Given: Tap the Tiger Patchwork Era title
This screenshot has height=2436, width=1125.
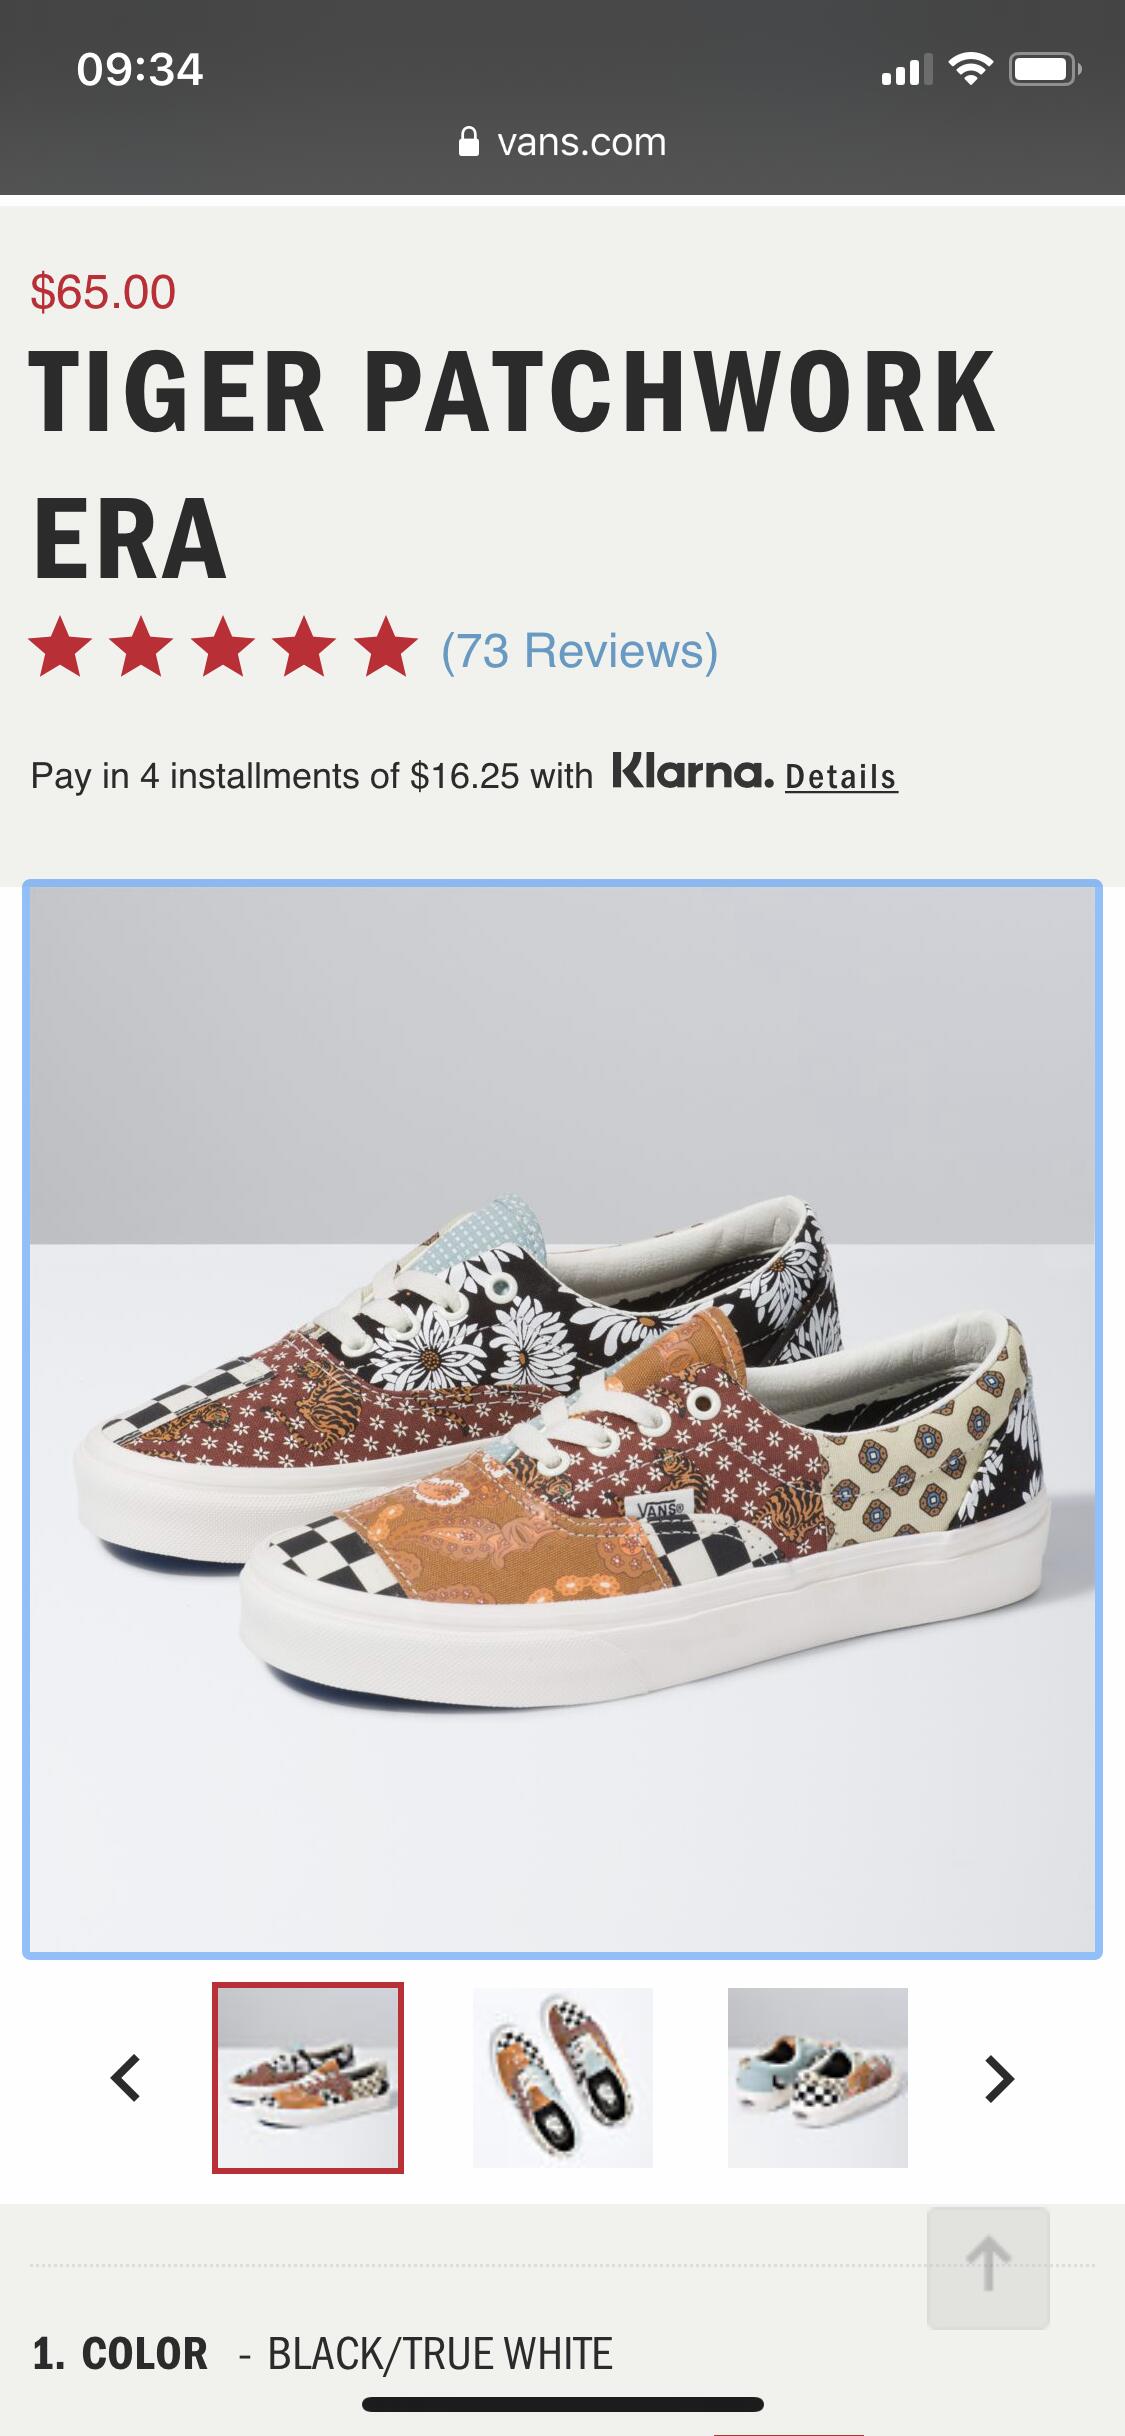Looking at the screenshot, I should point(512,464).
